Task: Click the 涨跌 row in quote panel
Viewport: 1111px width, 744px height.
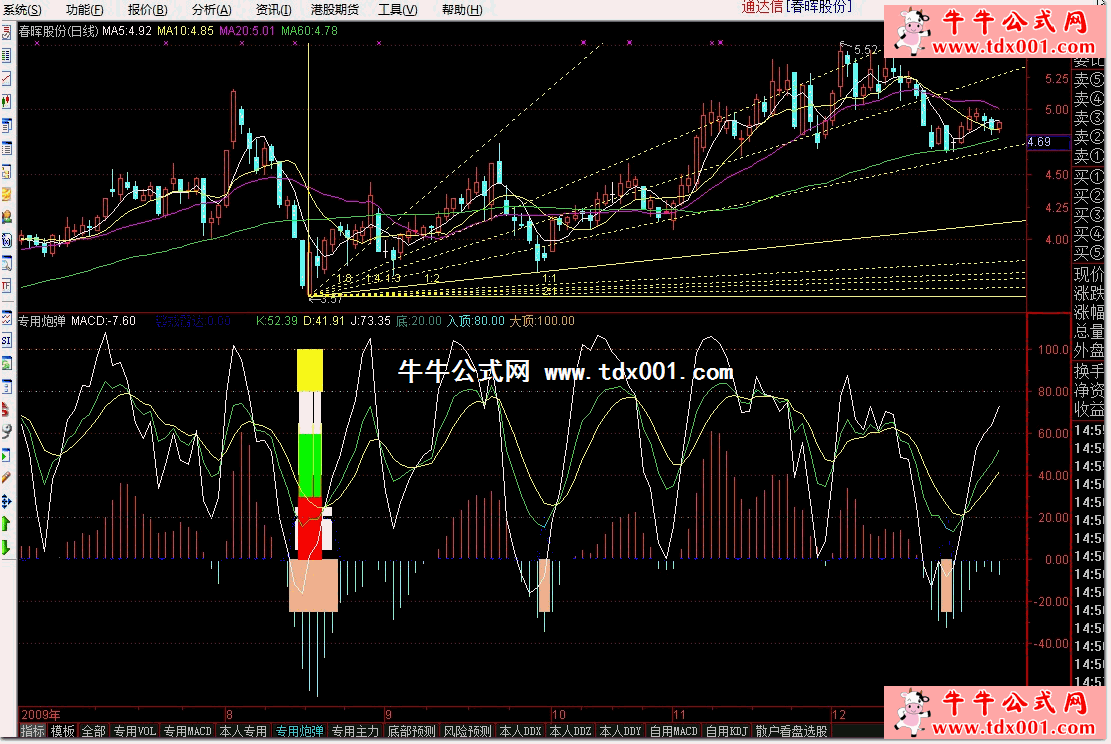Action: click(1088, 293)
